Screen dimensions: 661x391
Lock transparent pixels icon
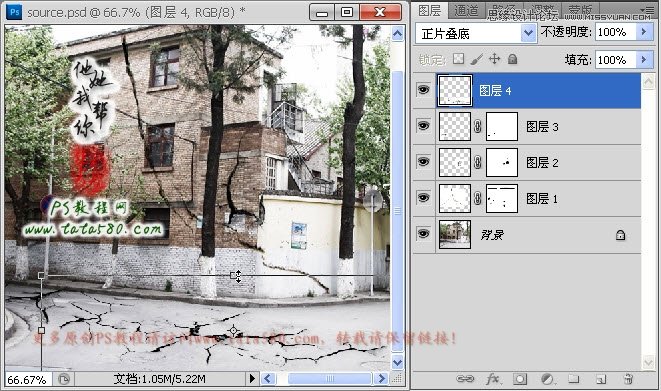(458, 59)
